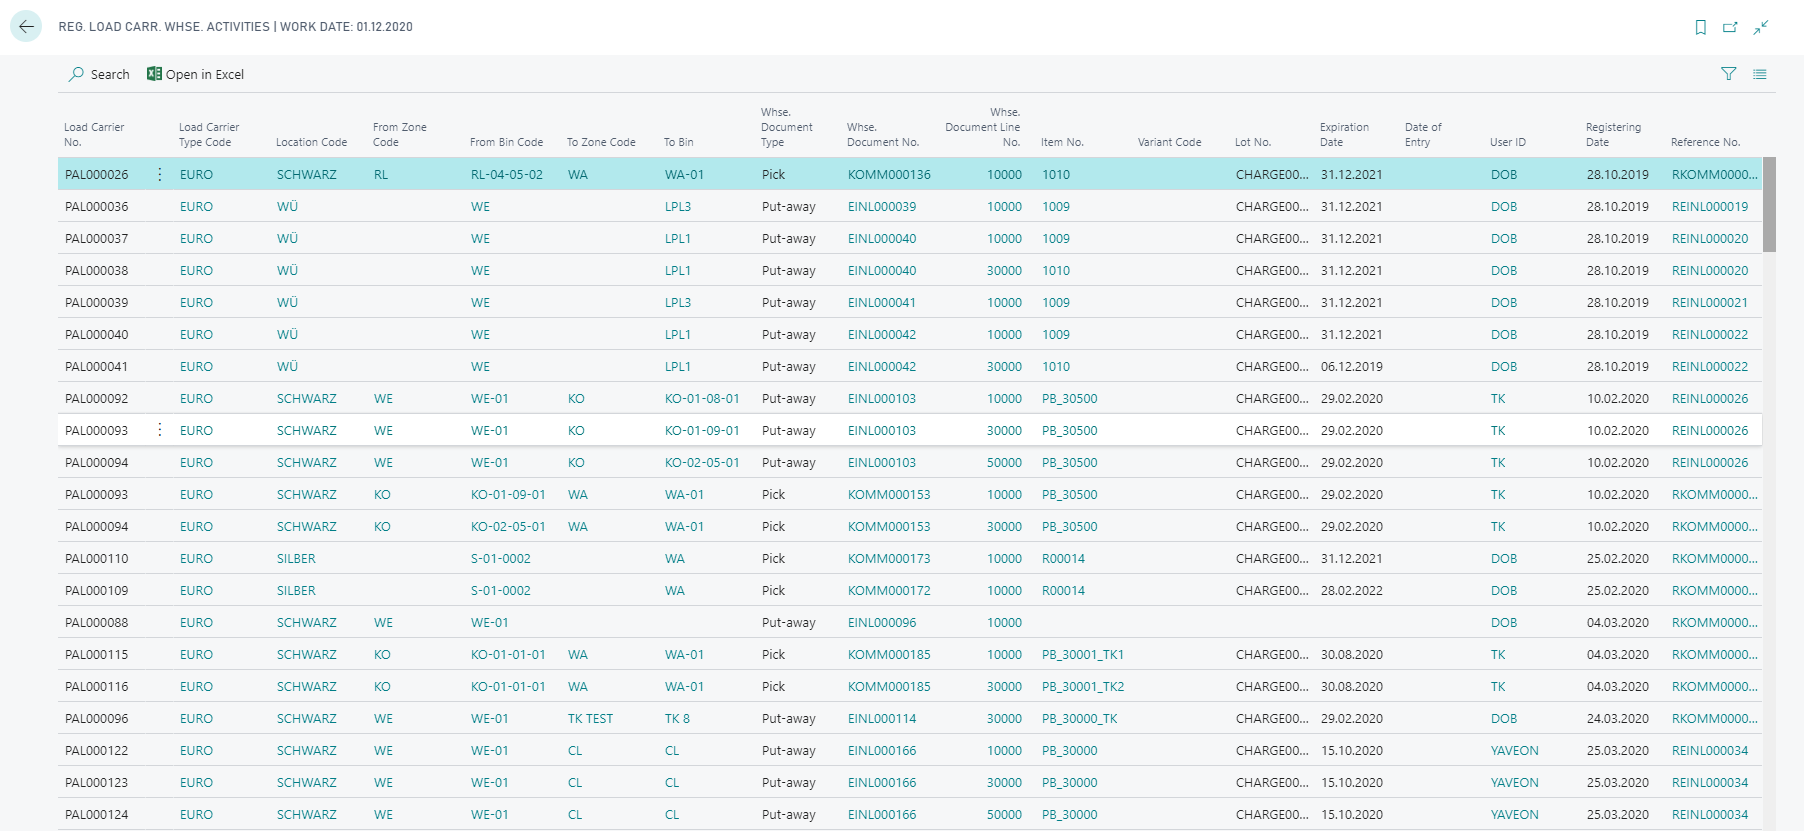Select the PAL000092 row cell
Image resolution: width=1804 pixels, height=840 pixels.
click(97, 399)
